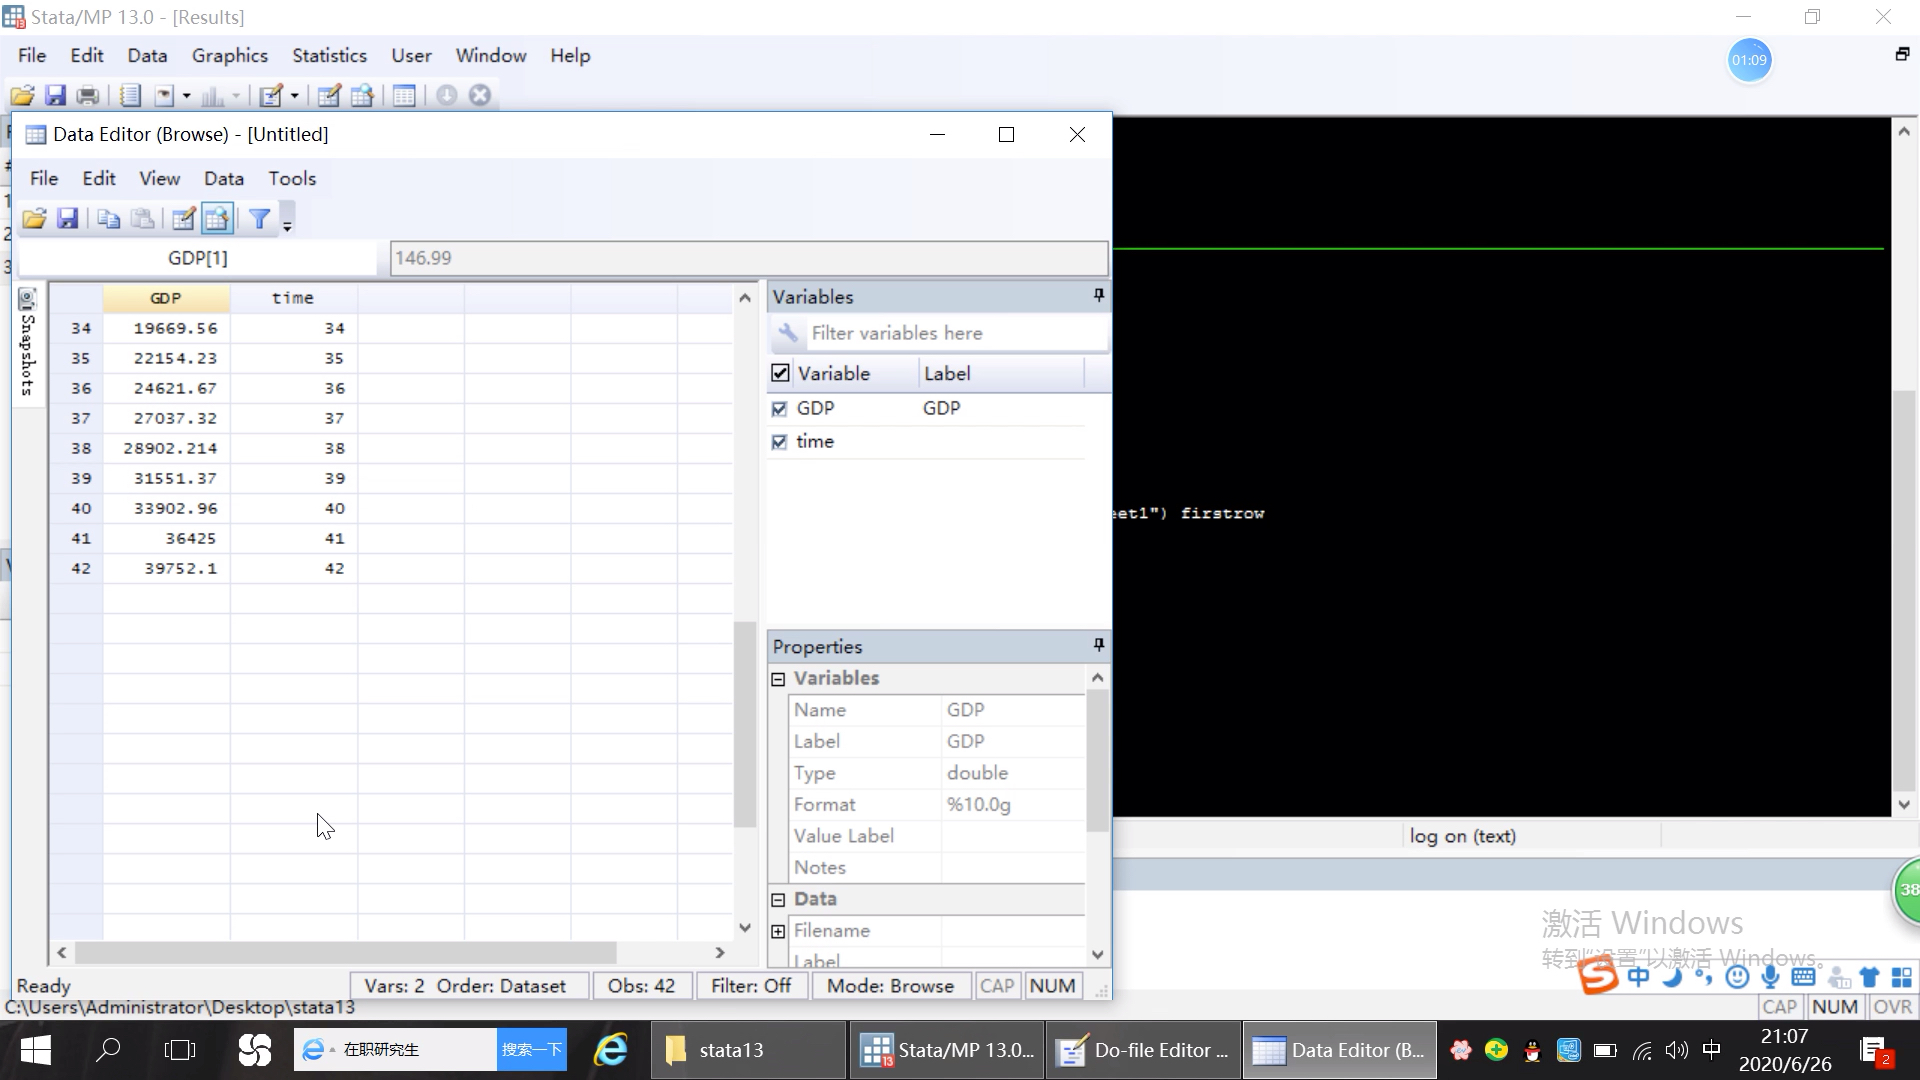
Task: Click the Filter variables here field
Action: tap(950, 333)
